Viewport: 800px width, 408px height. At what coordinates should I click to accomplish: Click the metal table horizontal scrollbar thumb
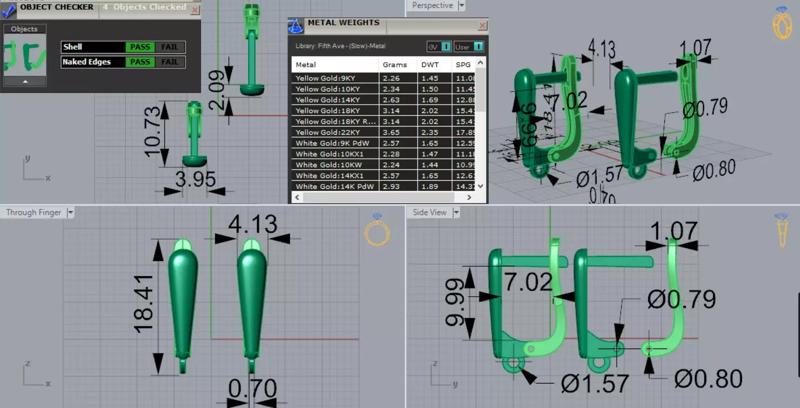pos(378,197)
